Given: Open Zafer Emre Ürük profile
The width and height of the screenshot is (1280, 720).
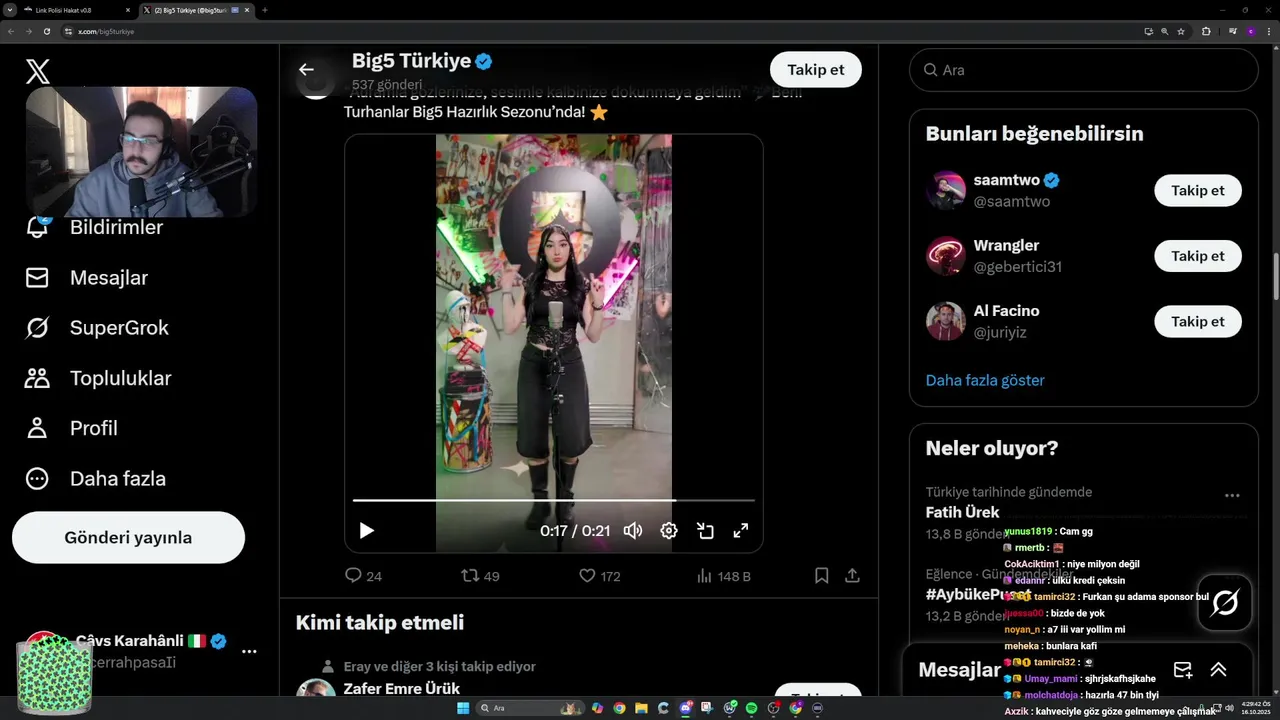Looking at the screenshot, I should tap(402, 688).
